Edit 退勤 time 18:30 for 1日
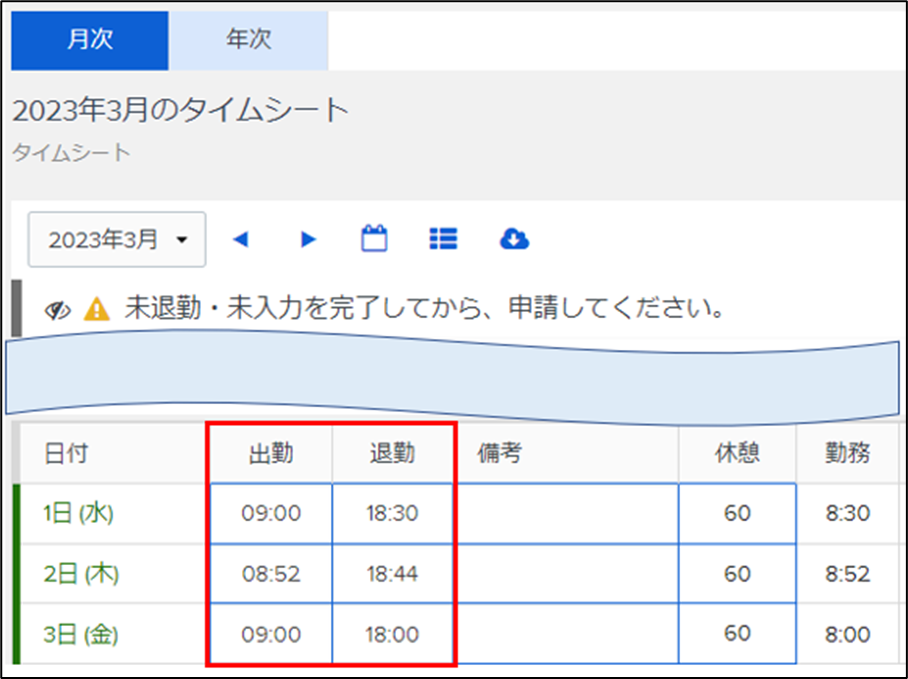Screen dimensions: 908x679 (392, 513)
